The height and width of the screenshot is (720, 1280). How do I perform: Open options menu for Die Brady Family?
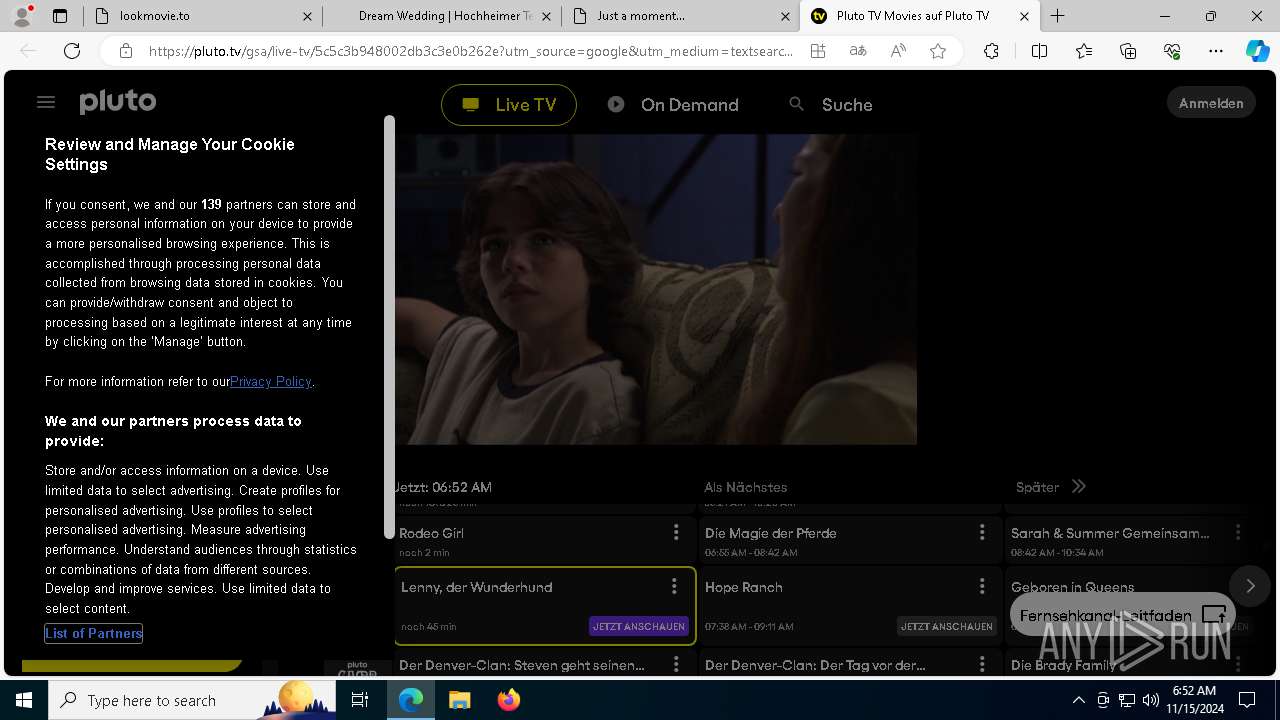[x=1238, y=664]
